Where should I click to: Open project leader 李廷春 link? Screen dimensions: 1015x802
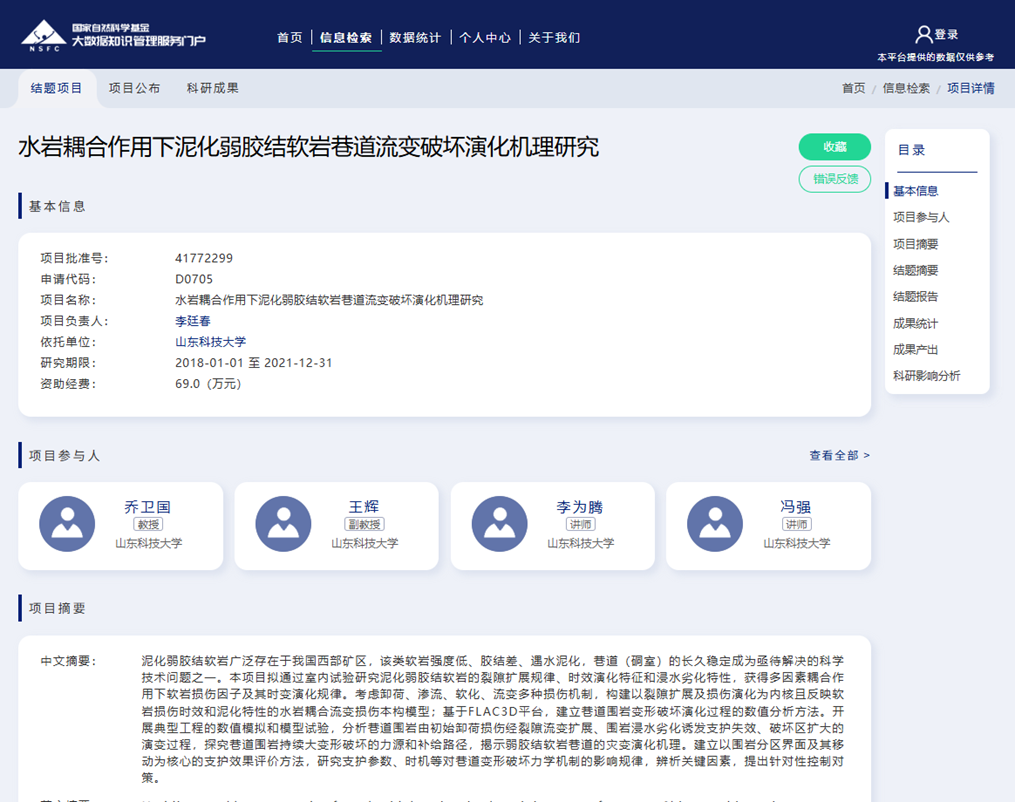193,321
